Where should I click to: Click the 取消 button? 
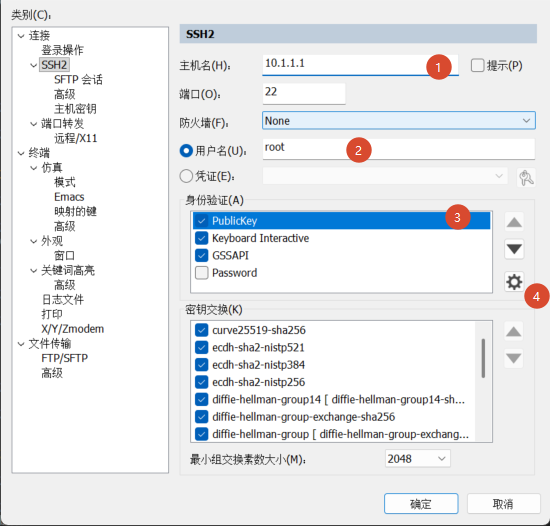[x=503, y=504]
